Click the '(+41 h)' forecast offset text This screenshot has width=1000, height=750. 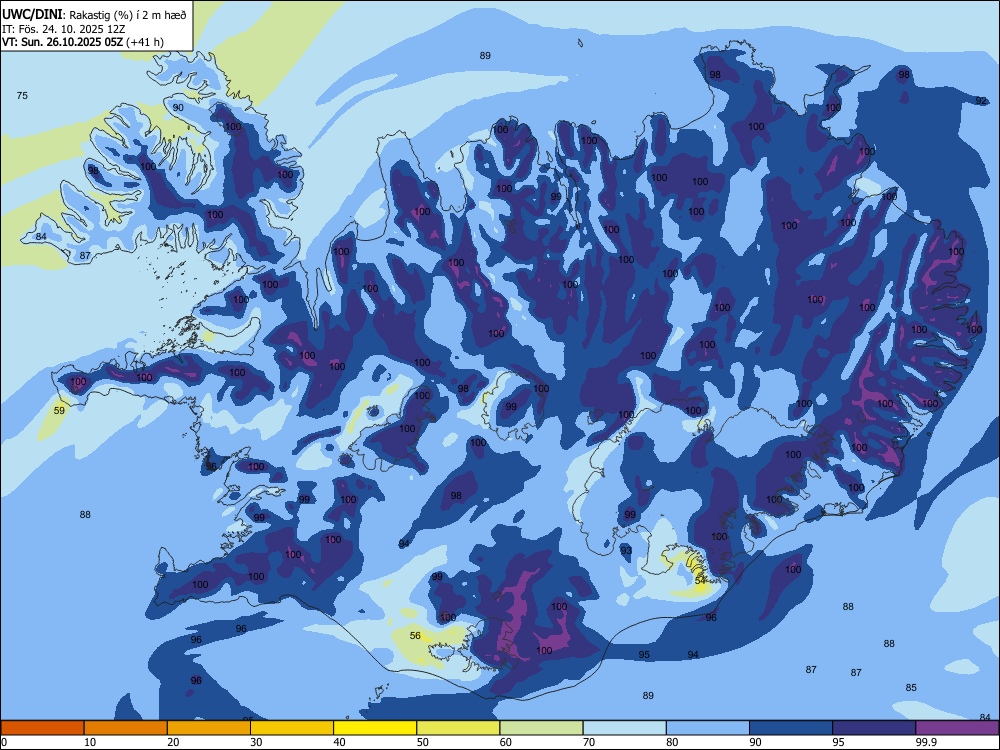tap(145, 42)
